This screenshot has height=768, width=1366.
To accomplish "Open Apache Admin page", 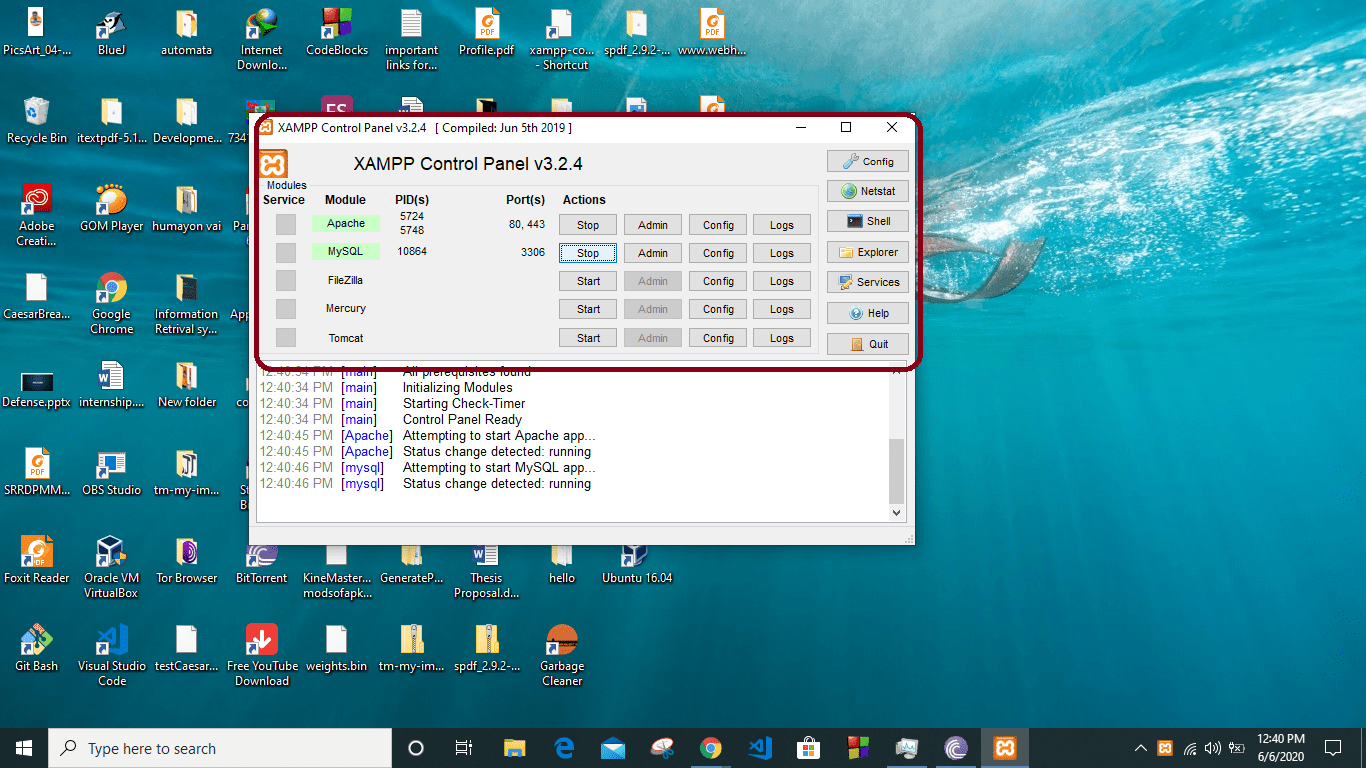I will pyautogui.click(x=652, y=224).
